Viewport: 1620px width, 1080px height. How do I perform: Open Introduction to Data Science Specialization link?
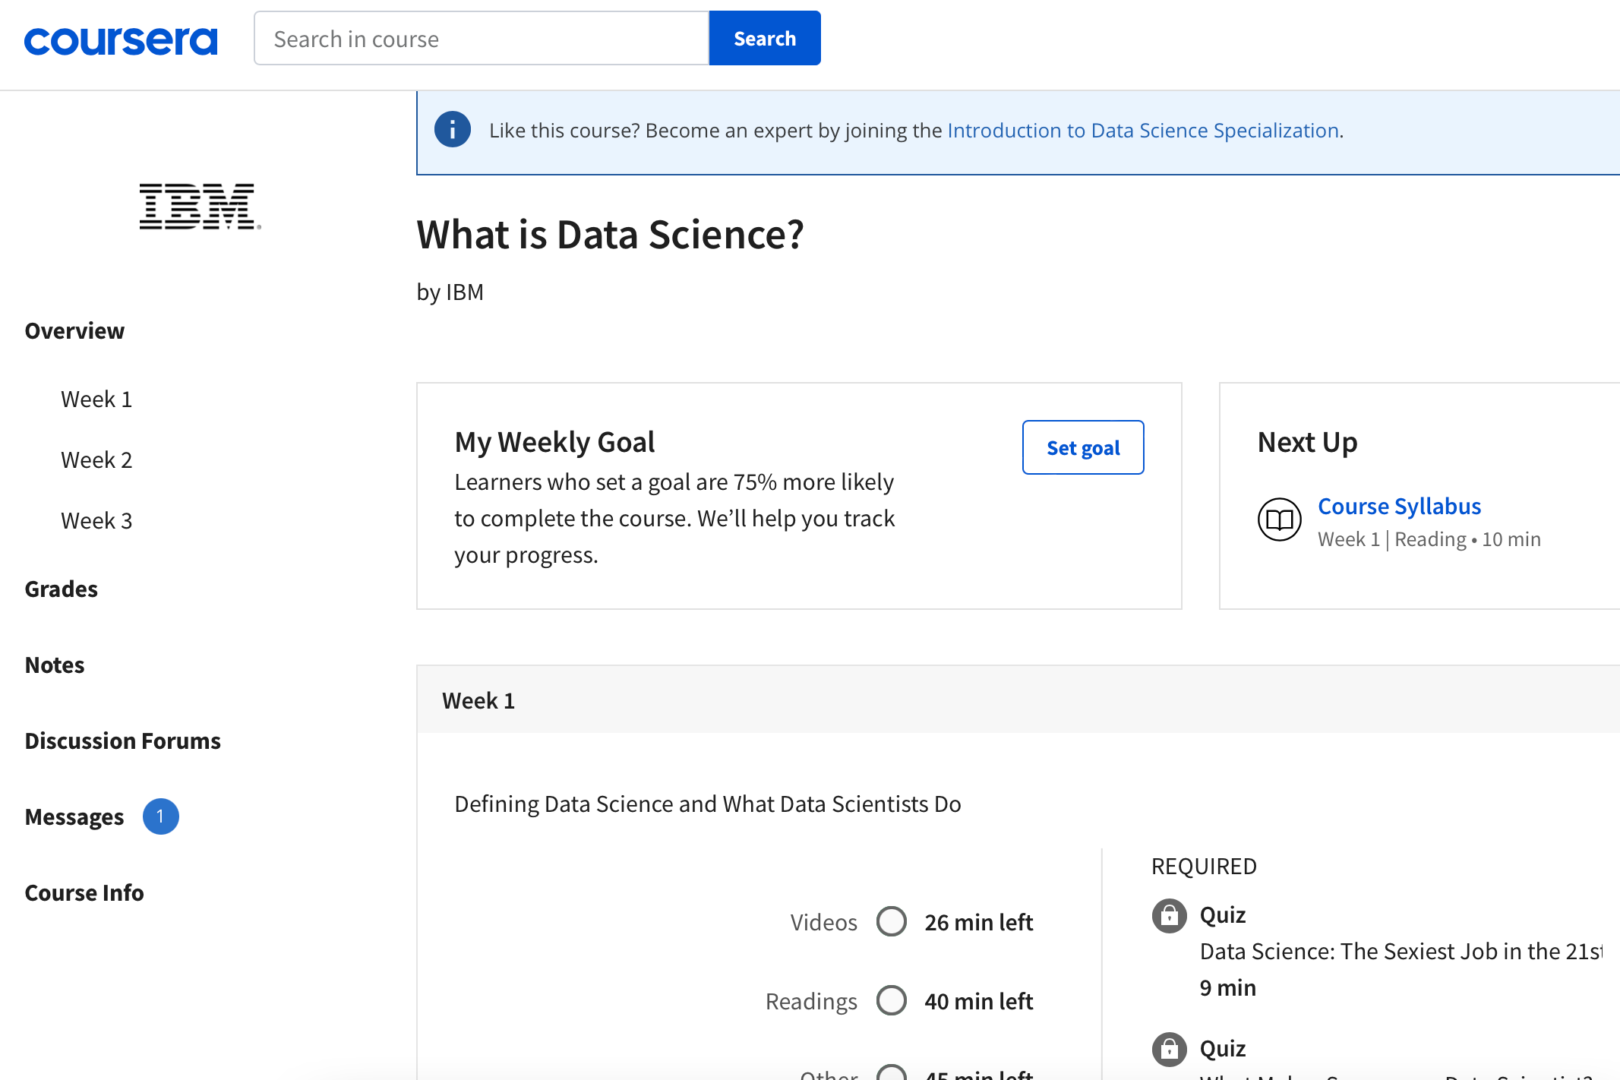(x=1143, y=130)
